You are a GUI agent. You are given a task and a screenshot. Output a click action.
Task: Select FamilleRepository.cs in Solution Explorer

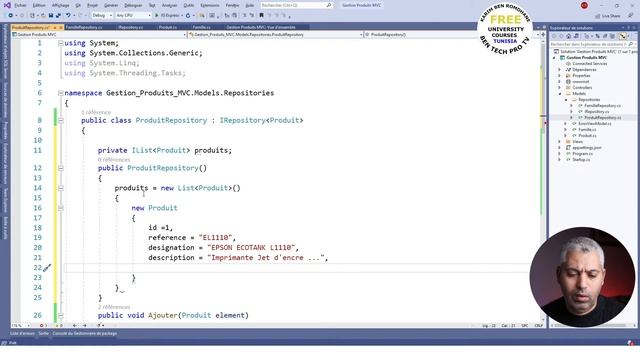tap(602, 106)
